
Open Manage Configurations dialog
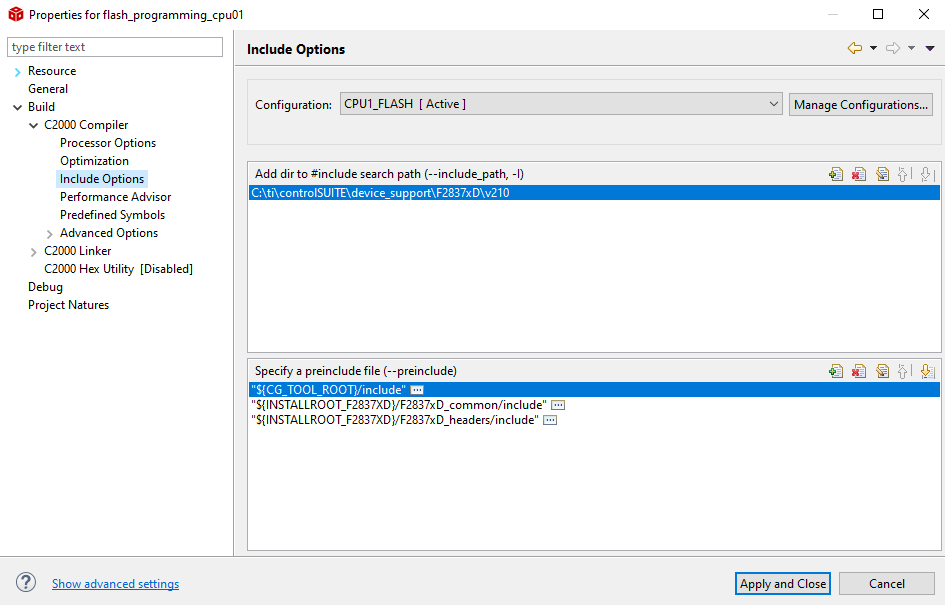[860, 103]
